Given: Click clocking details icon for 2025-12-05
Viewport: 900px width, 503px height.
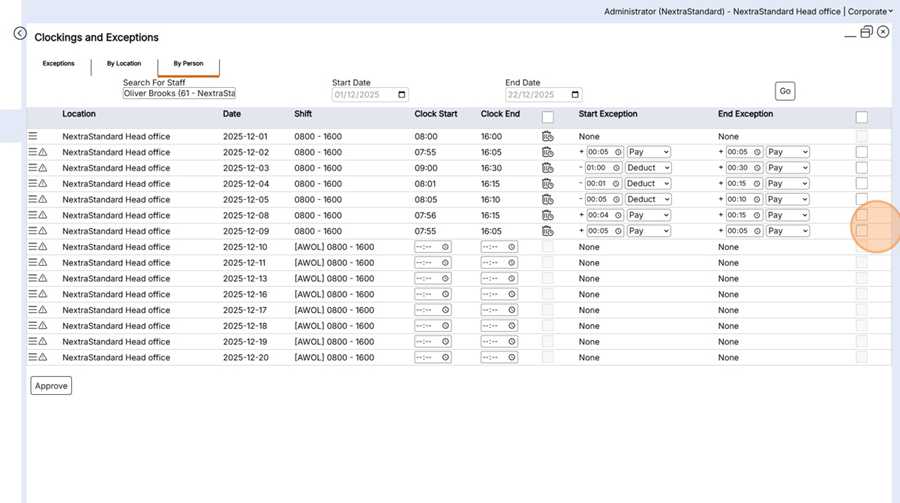Looking at the screenshot, I should (547, 199).
